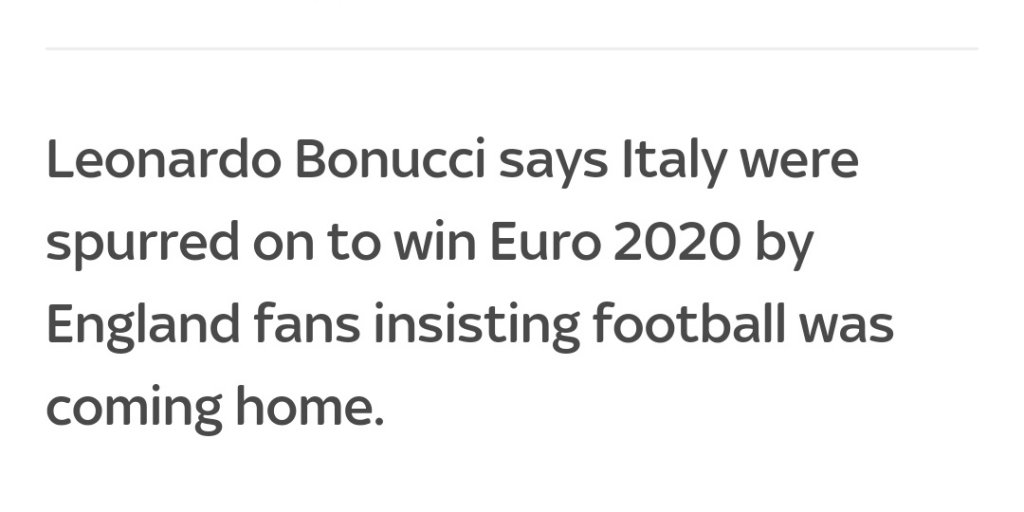Image resolution: width=1024 pixels, height=512 pixels.
Task: Click the horizontal divider line above the text
Action: pos(511,48)
